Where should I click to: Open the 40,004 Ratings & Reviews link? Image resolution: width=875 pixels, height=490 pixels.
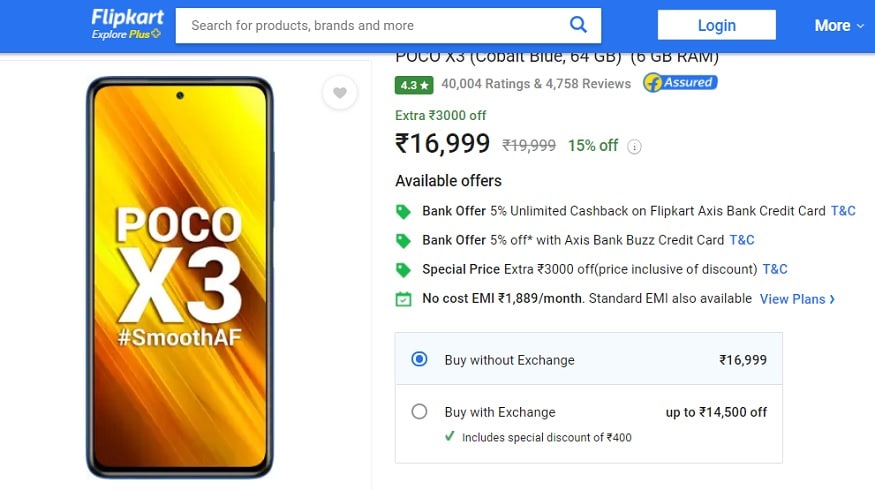[x=536, y=84]
